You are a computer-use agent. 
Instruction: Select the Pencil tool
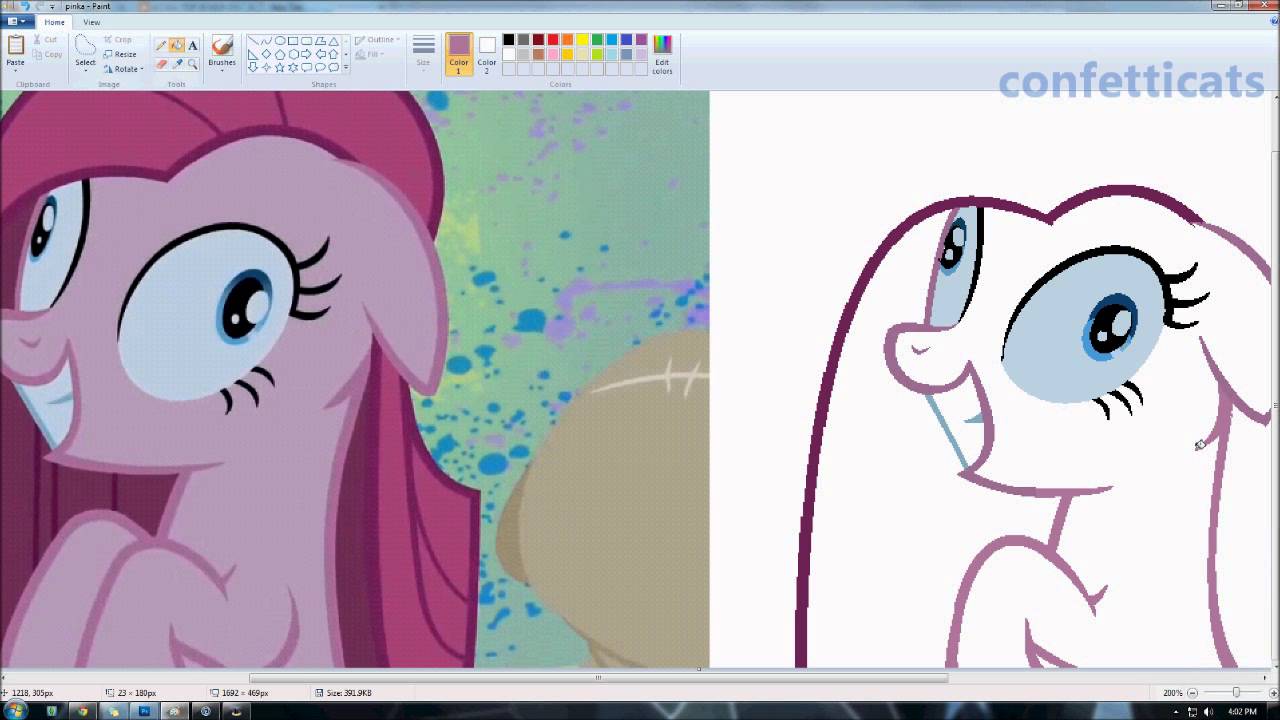[161, 46]
